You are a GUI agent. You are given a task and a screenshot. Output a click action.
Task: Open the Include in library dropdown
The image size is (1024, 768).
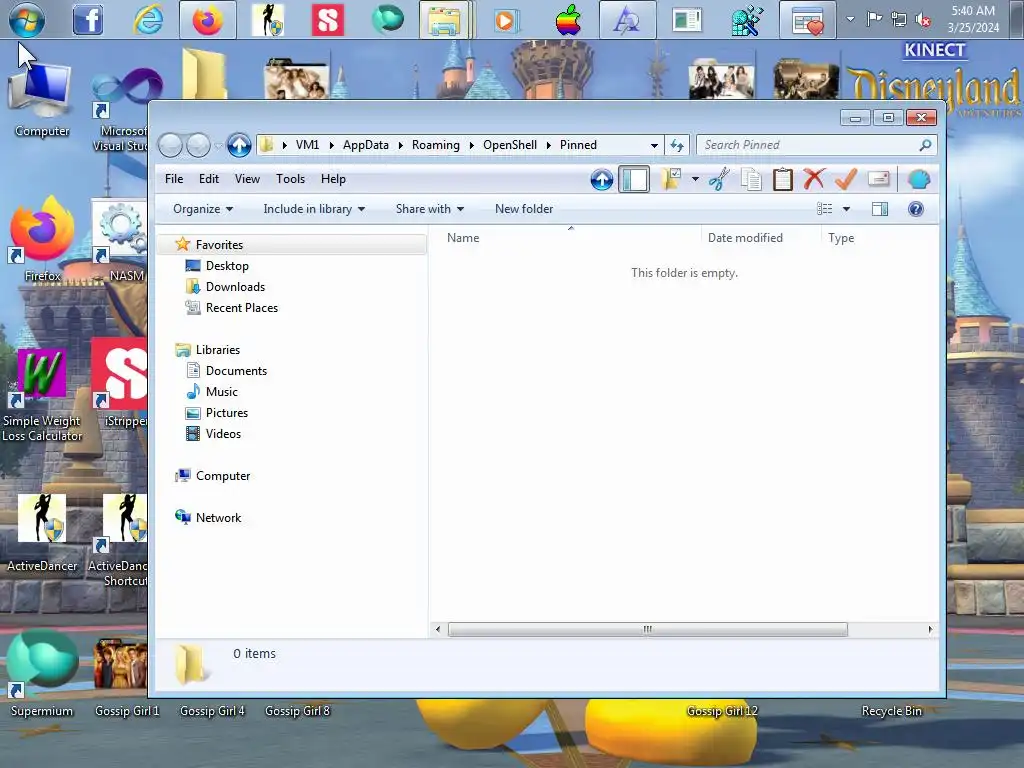click(x=314, y=209)
